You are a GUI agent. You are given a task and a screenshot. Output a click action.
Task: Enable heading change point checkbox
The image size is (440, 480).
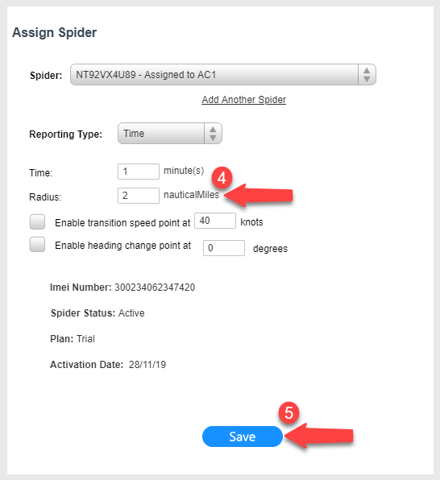(37, 244)
